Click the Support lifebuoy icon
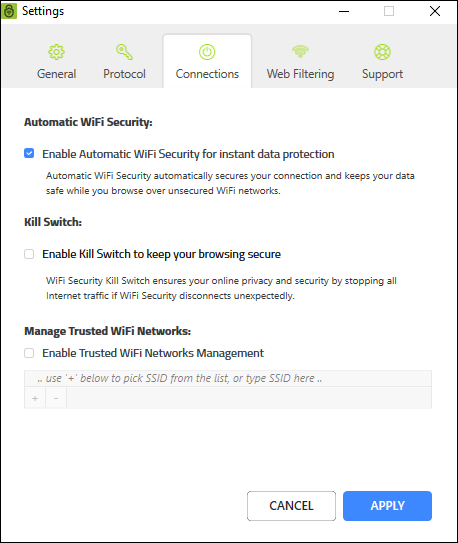This screenshot has width=458, height=543. pyautogui.click(x=383, y=52)
